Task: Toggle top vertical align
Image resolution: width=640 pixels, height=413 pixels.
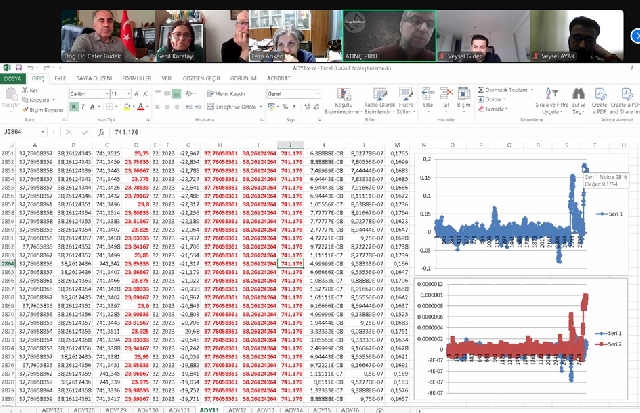Action: [158, 93]
